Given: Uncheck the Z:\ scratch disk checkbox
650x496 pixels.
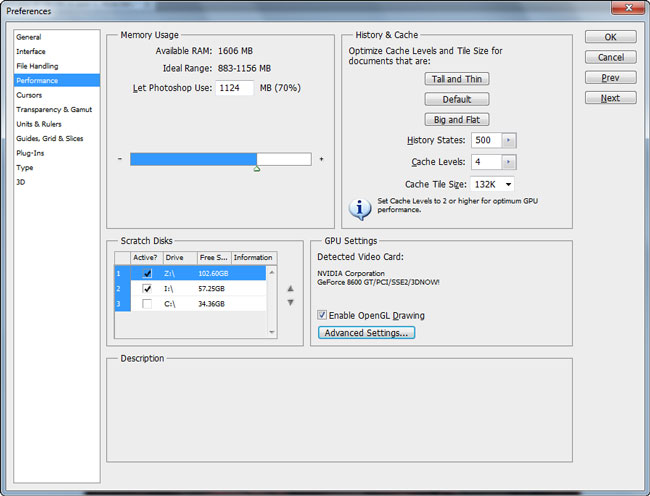Looking at the screenshot, I should pos(148,273).
